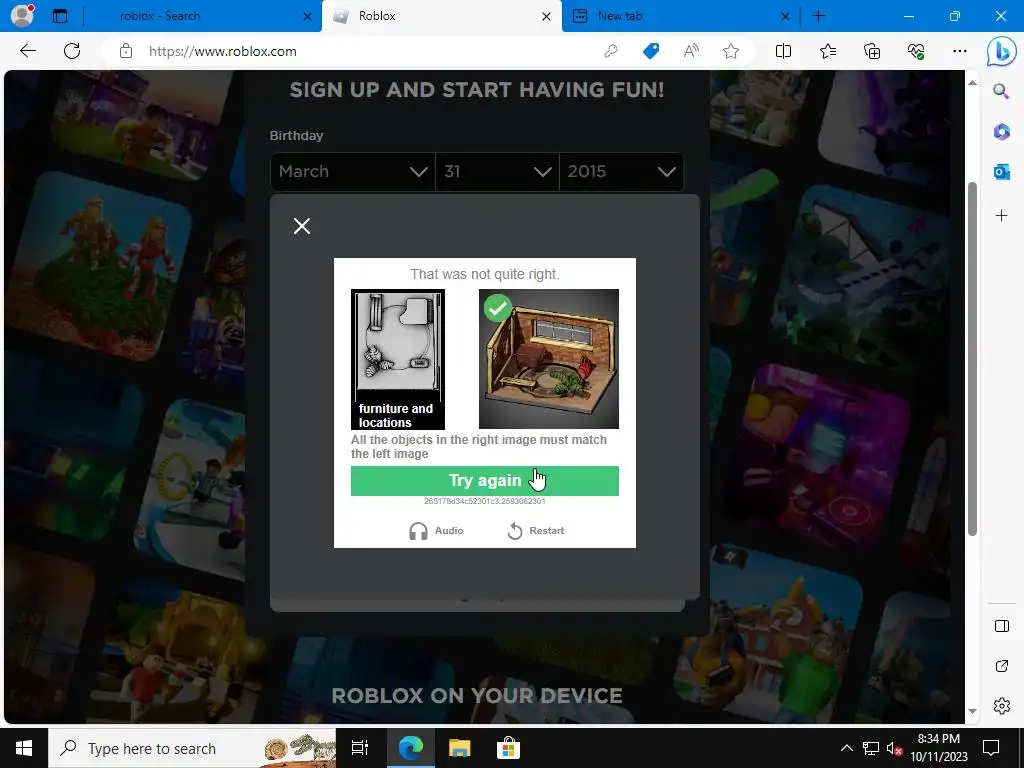Close the roblox - Search tab
This screenshot has height=768, width=1024.
(308, 16)
